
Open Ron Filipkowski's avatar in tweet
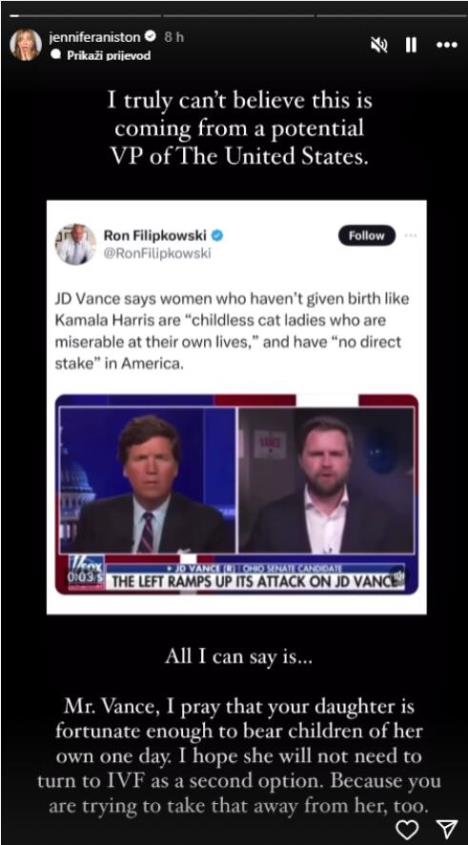tap(75, 244)
